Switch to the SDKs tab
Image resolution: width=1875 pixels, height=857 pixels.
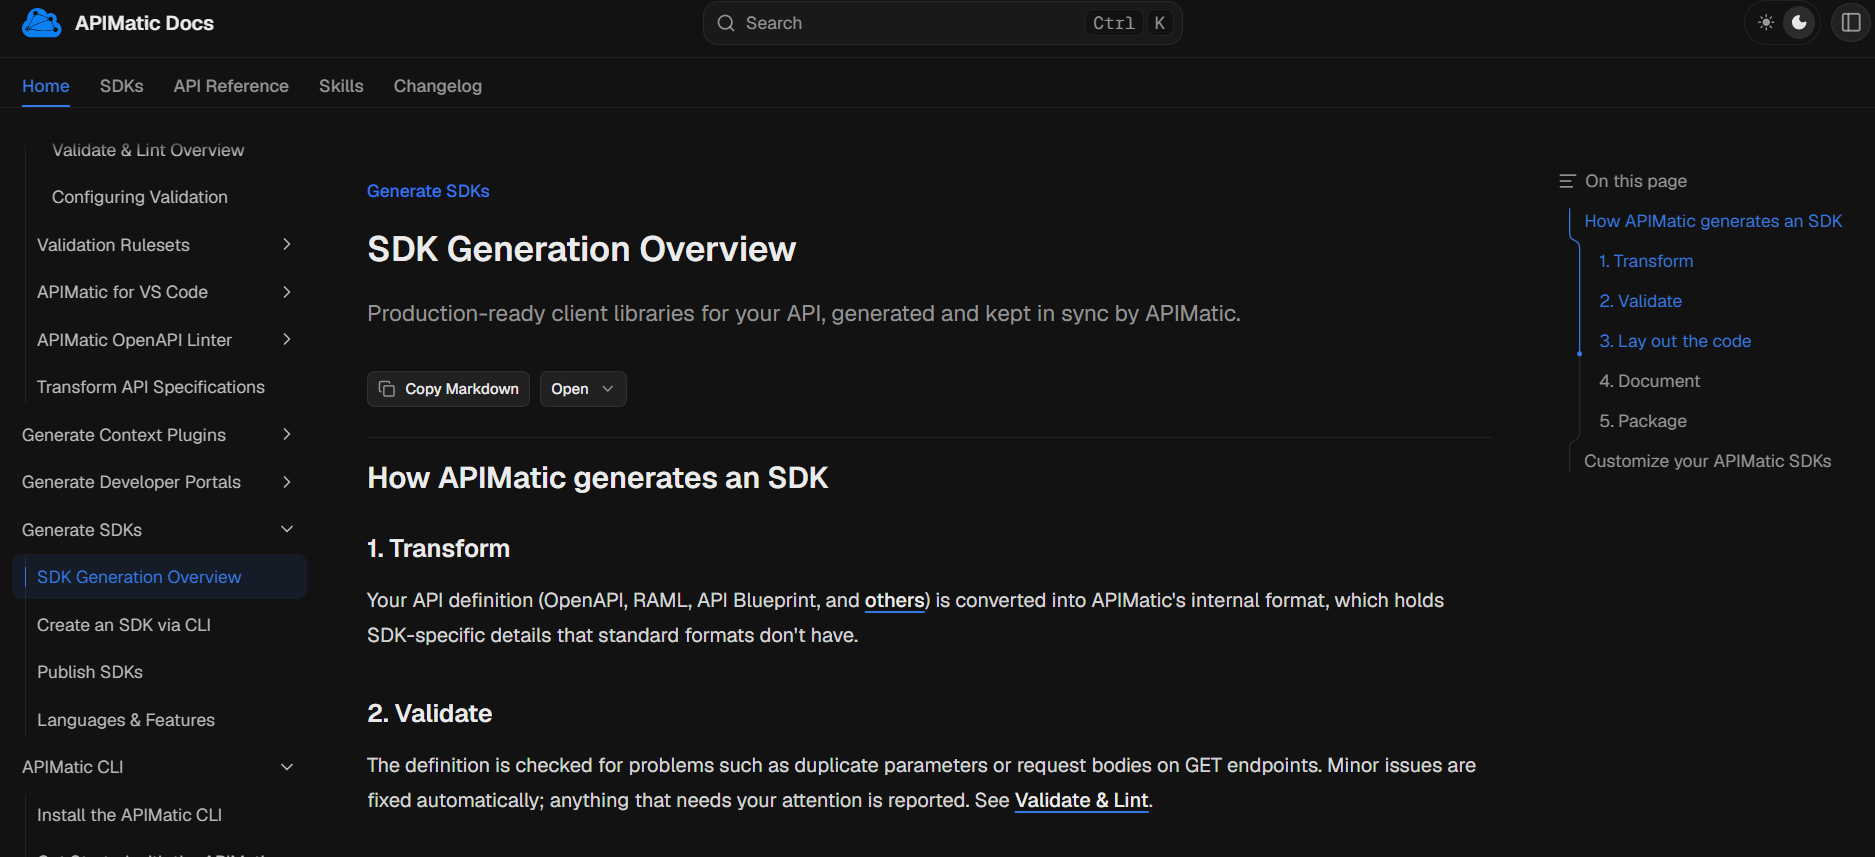coord(122,86)
